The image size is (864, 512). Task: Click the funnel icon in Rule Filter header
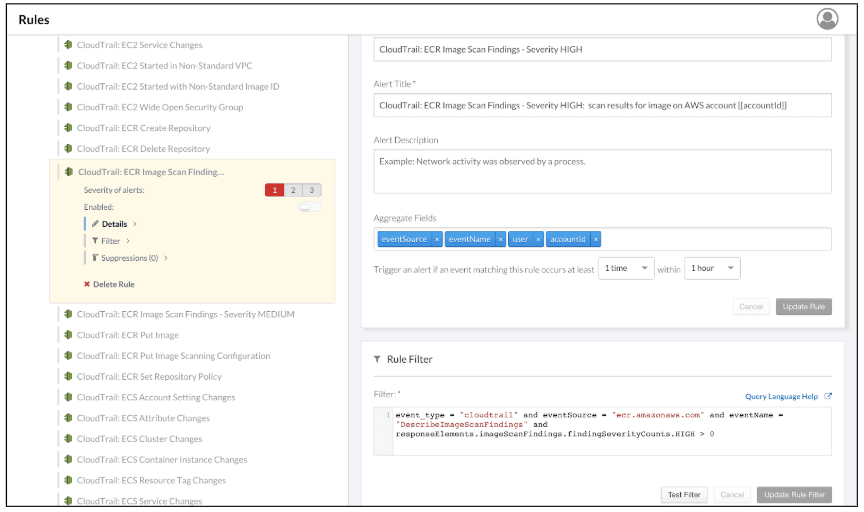click(x=377, y=359)
